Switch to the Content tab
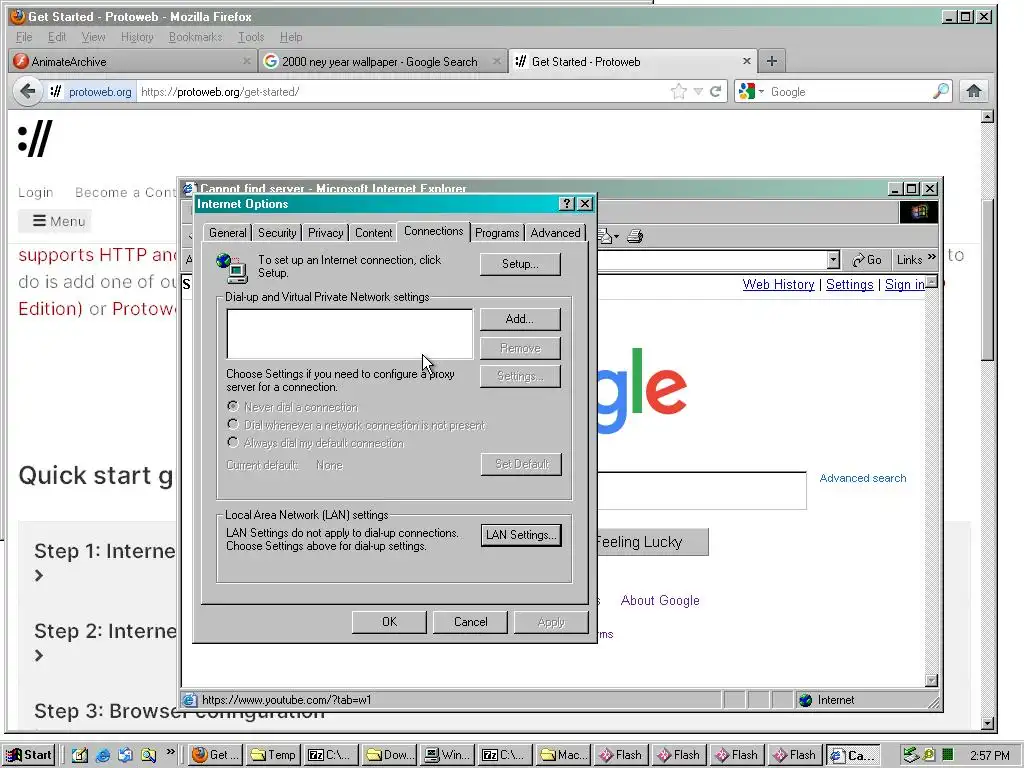The image size is (1024, 768). click(x=374, y=233)
